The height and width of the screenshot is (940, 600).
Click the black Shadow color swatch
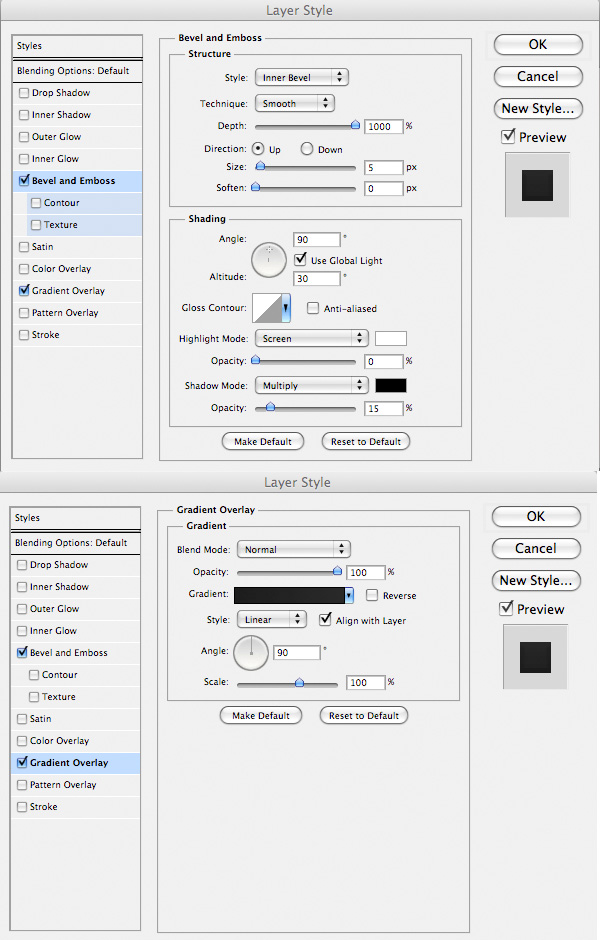(x=391, y=385)
